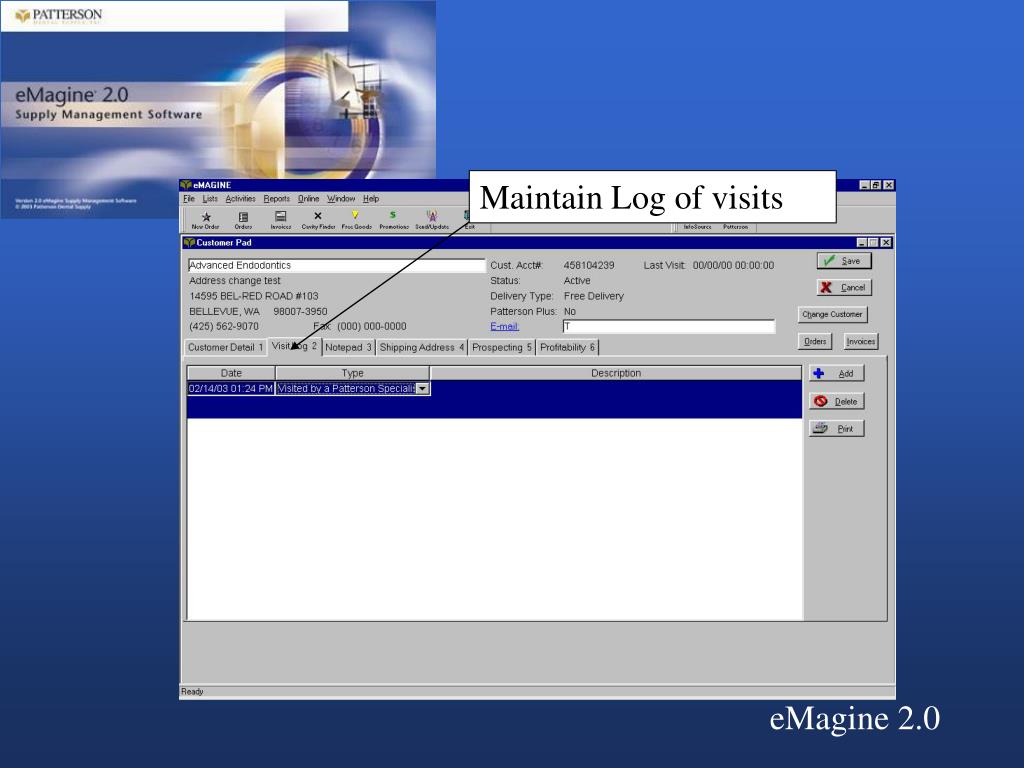
Task: Click the Cancel button
Action: click(x=844, y=287)
